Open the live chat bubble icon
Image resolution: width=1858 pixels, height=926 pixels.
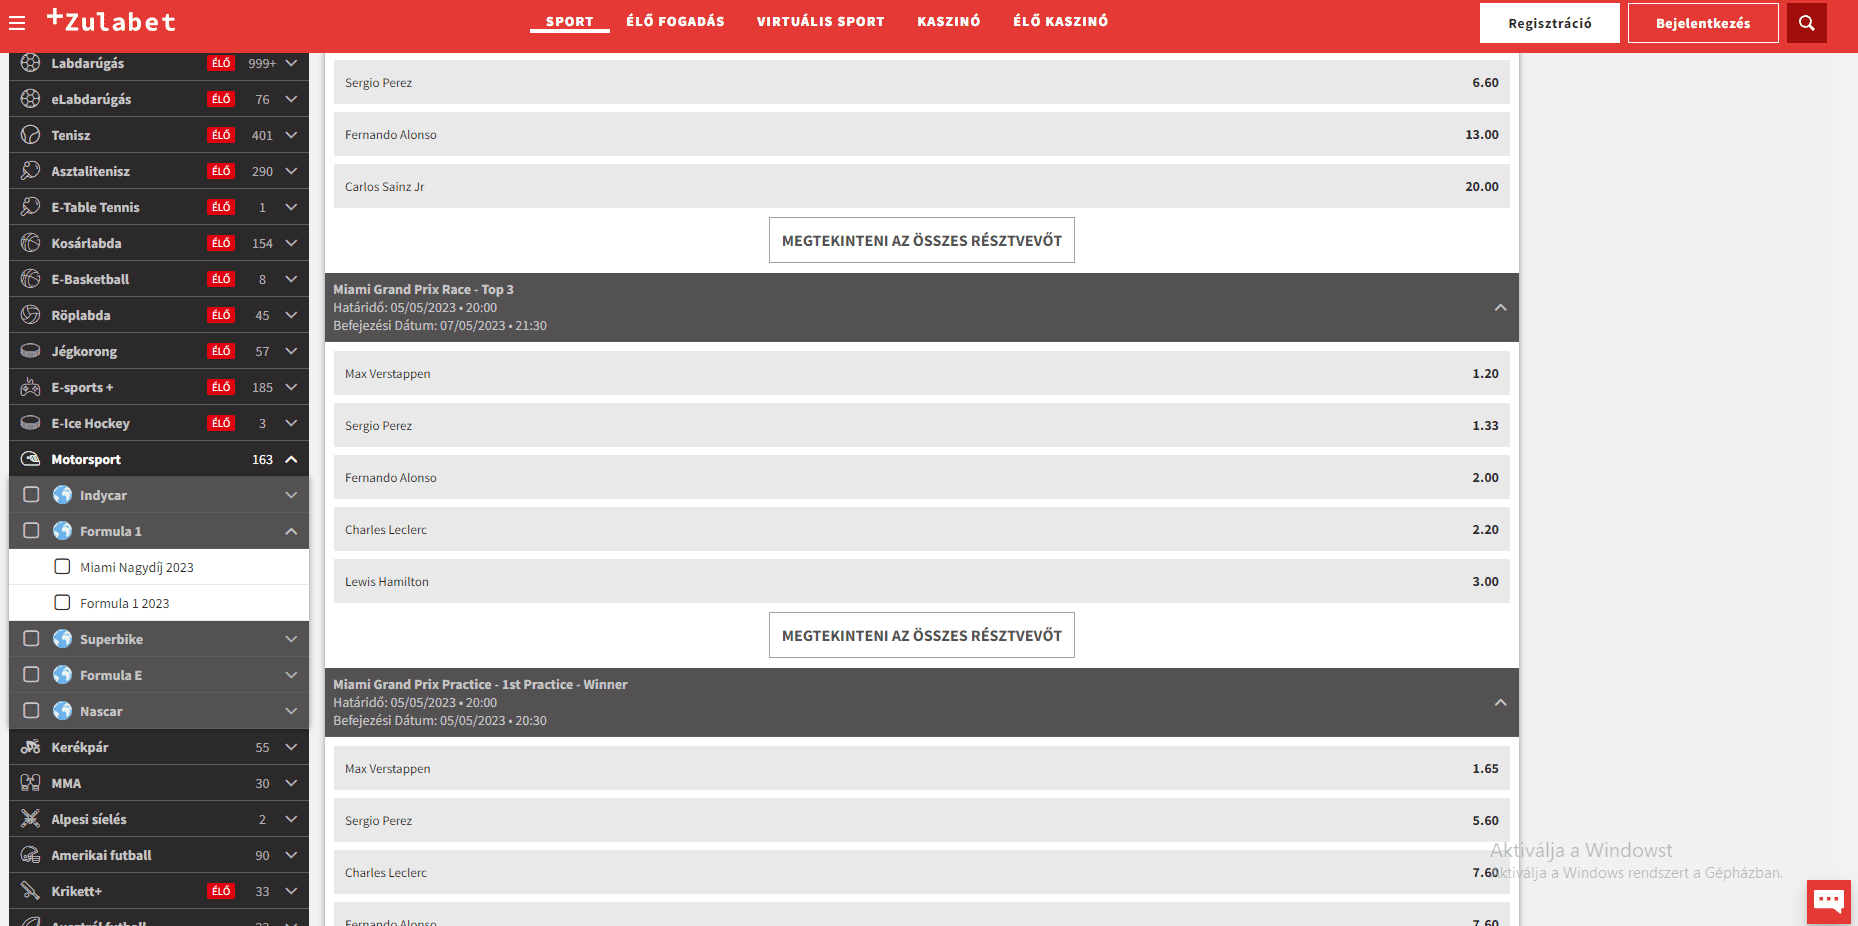(x=1829, y=901)
